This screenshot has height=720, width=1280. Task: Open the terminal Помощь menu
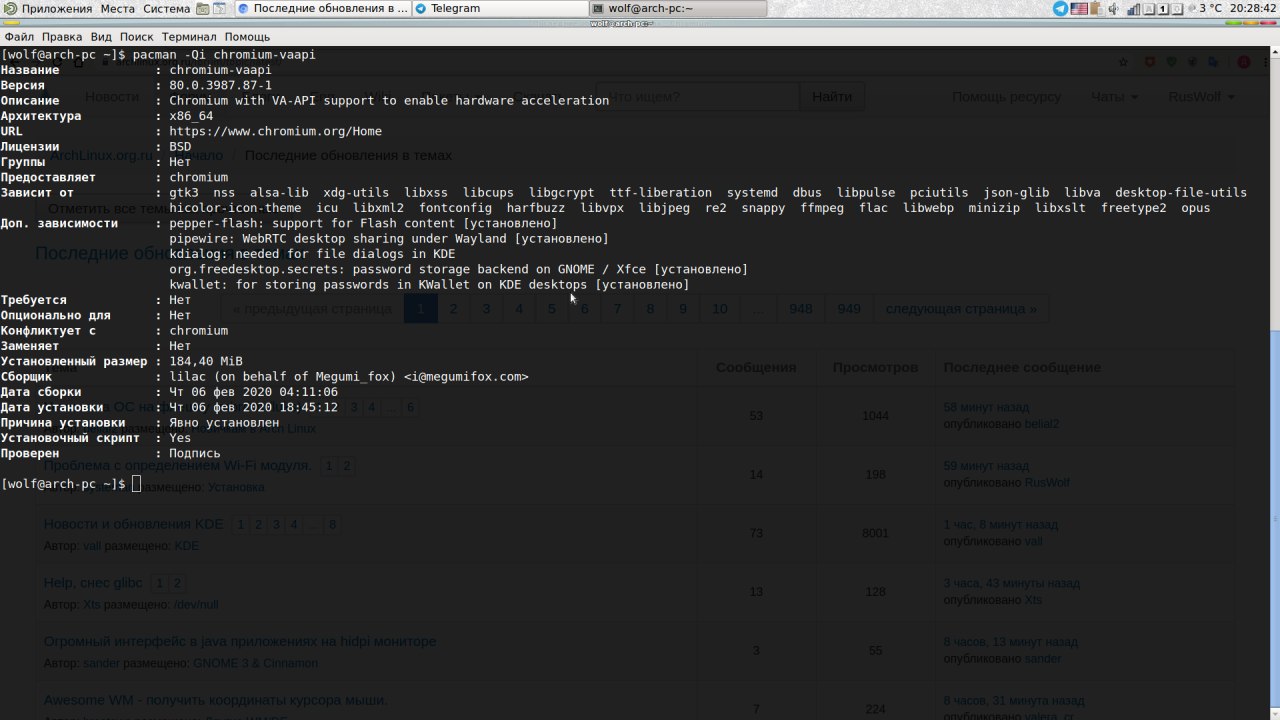pyautogui.click(x=247, y=36)
